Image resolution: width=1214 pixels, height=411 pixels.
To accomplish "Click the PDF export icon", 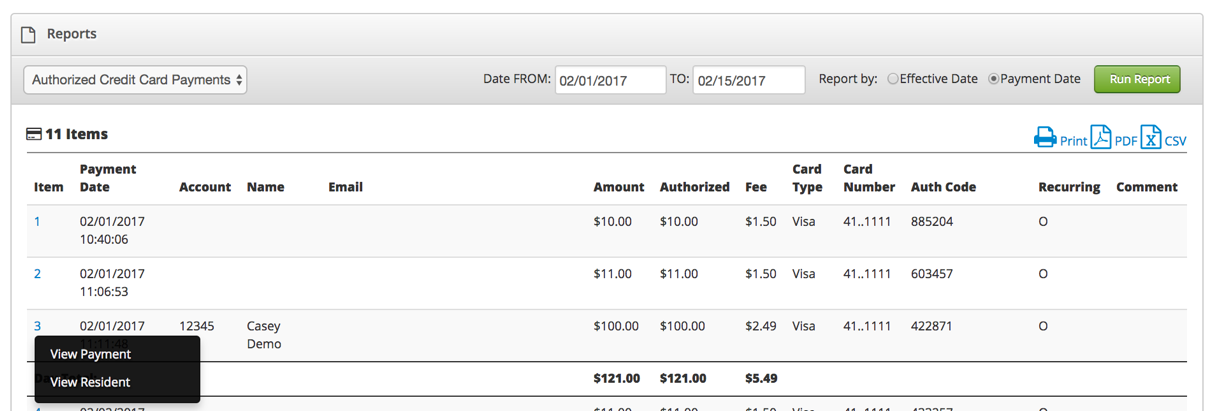I will coord(1101,137).
